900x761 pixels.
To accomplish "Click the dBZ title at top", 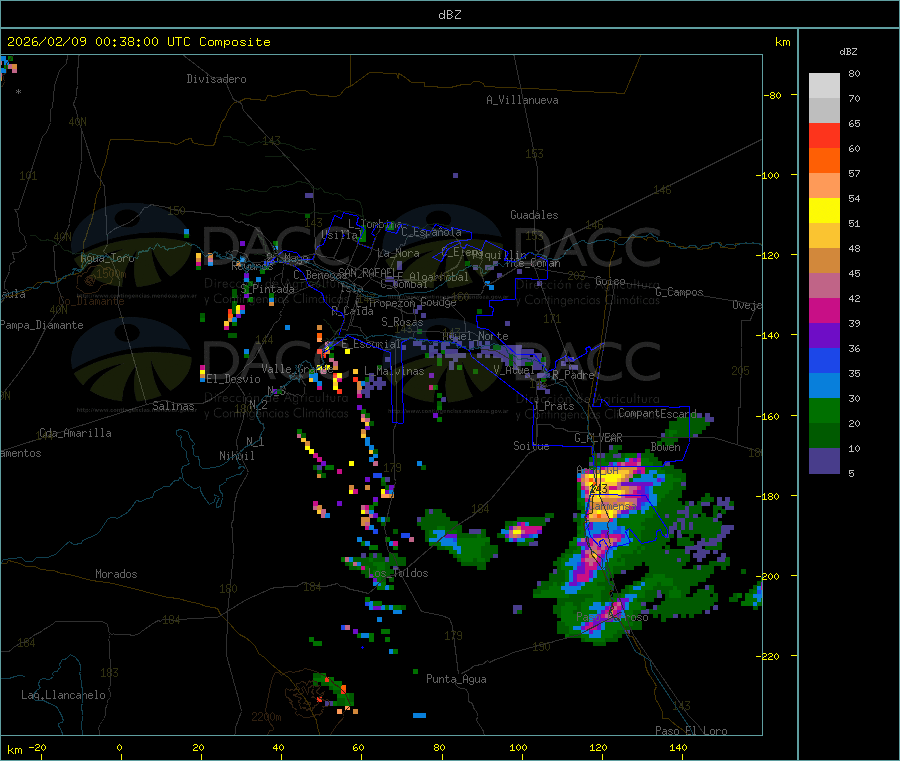I will [449, 15].
